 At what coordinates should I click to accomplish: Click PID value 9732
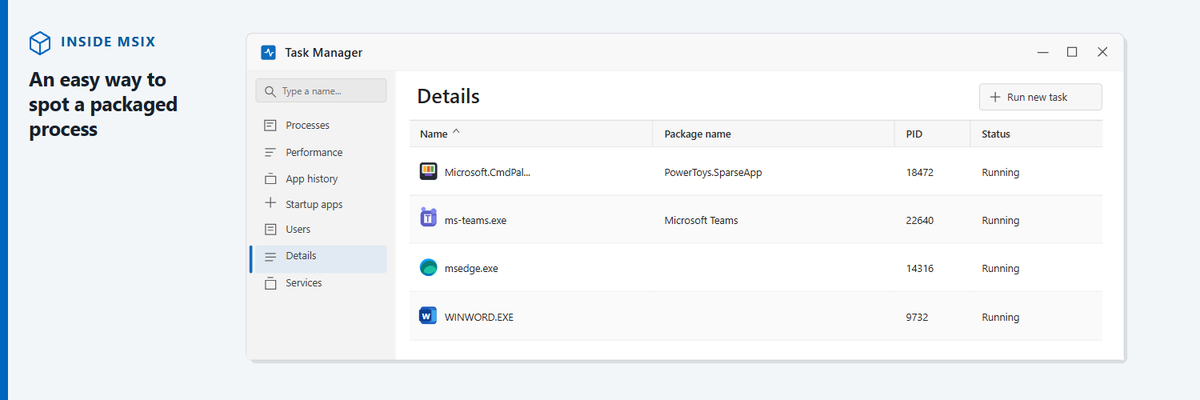tap(916, 317)
